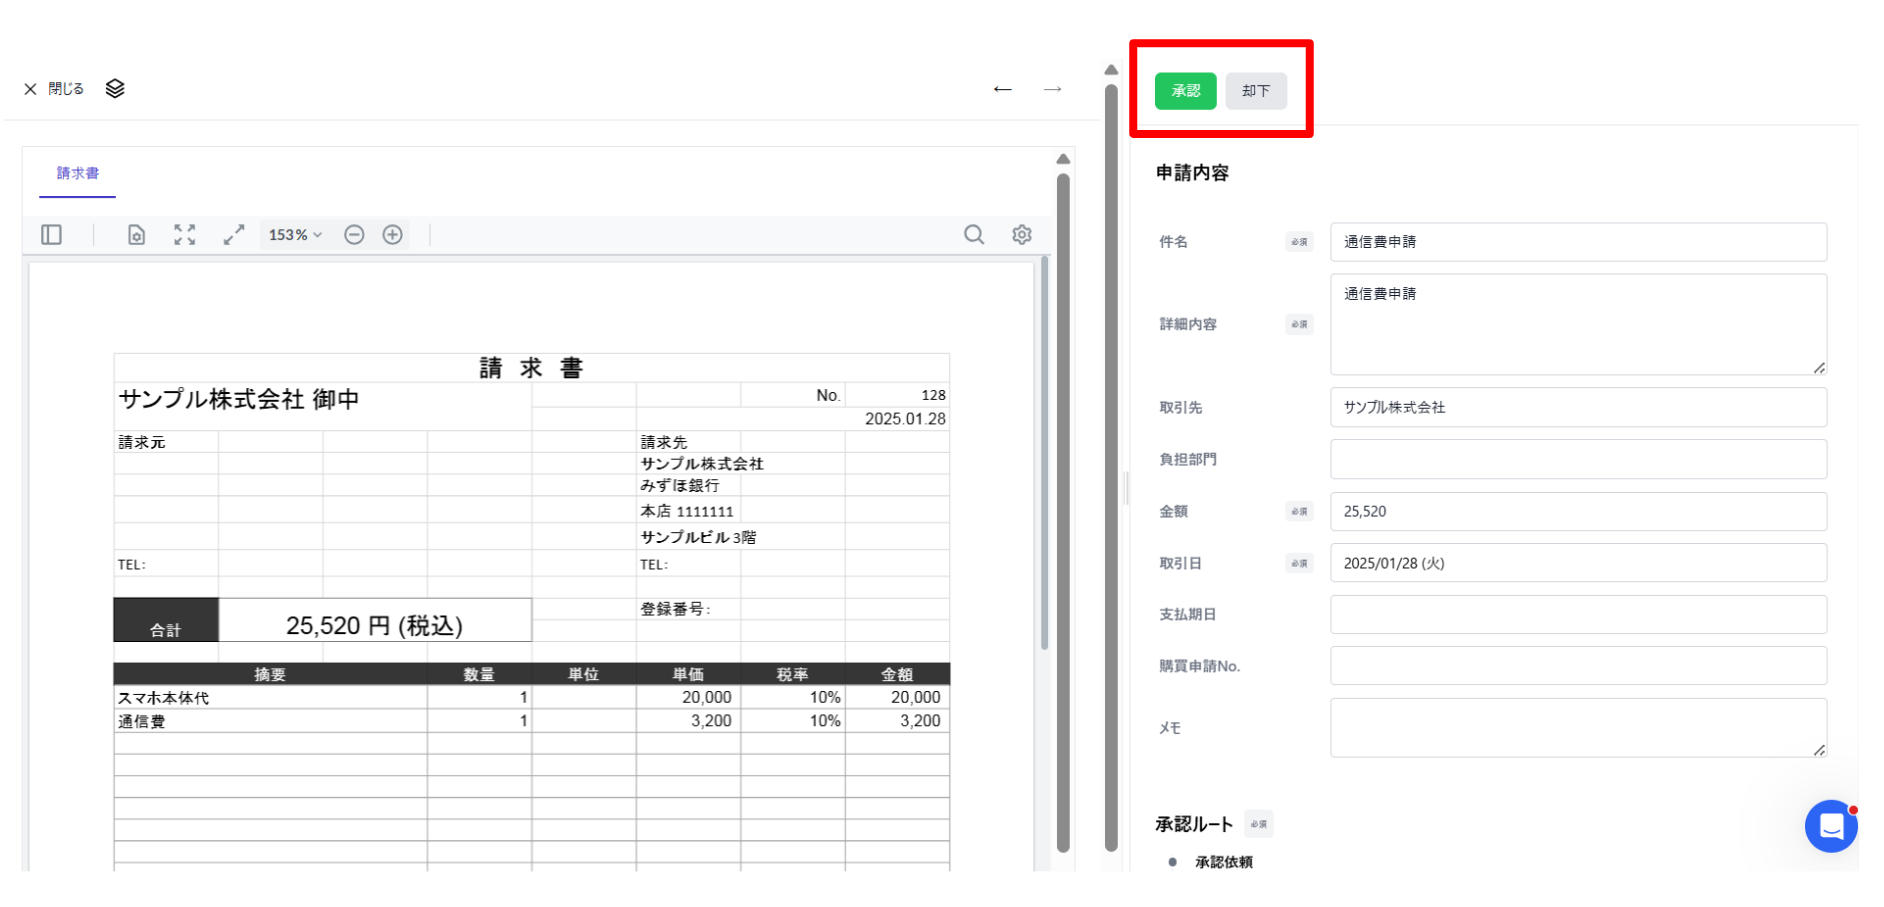1884x907 pixels.
Task: Open the 153% zoom level dropdown
Action: tap(295, 234)
